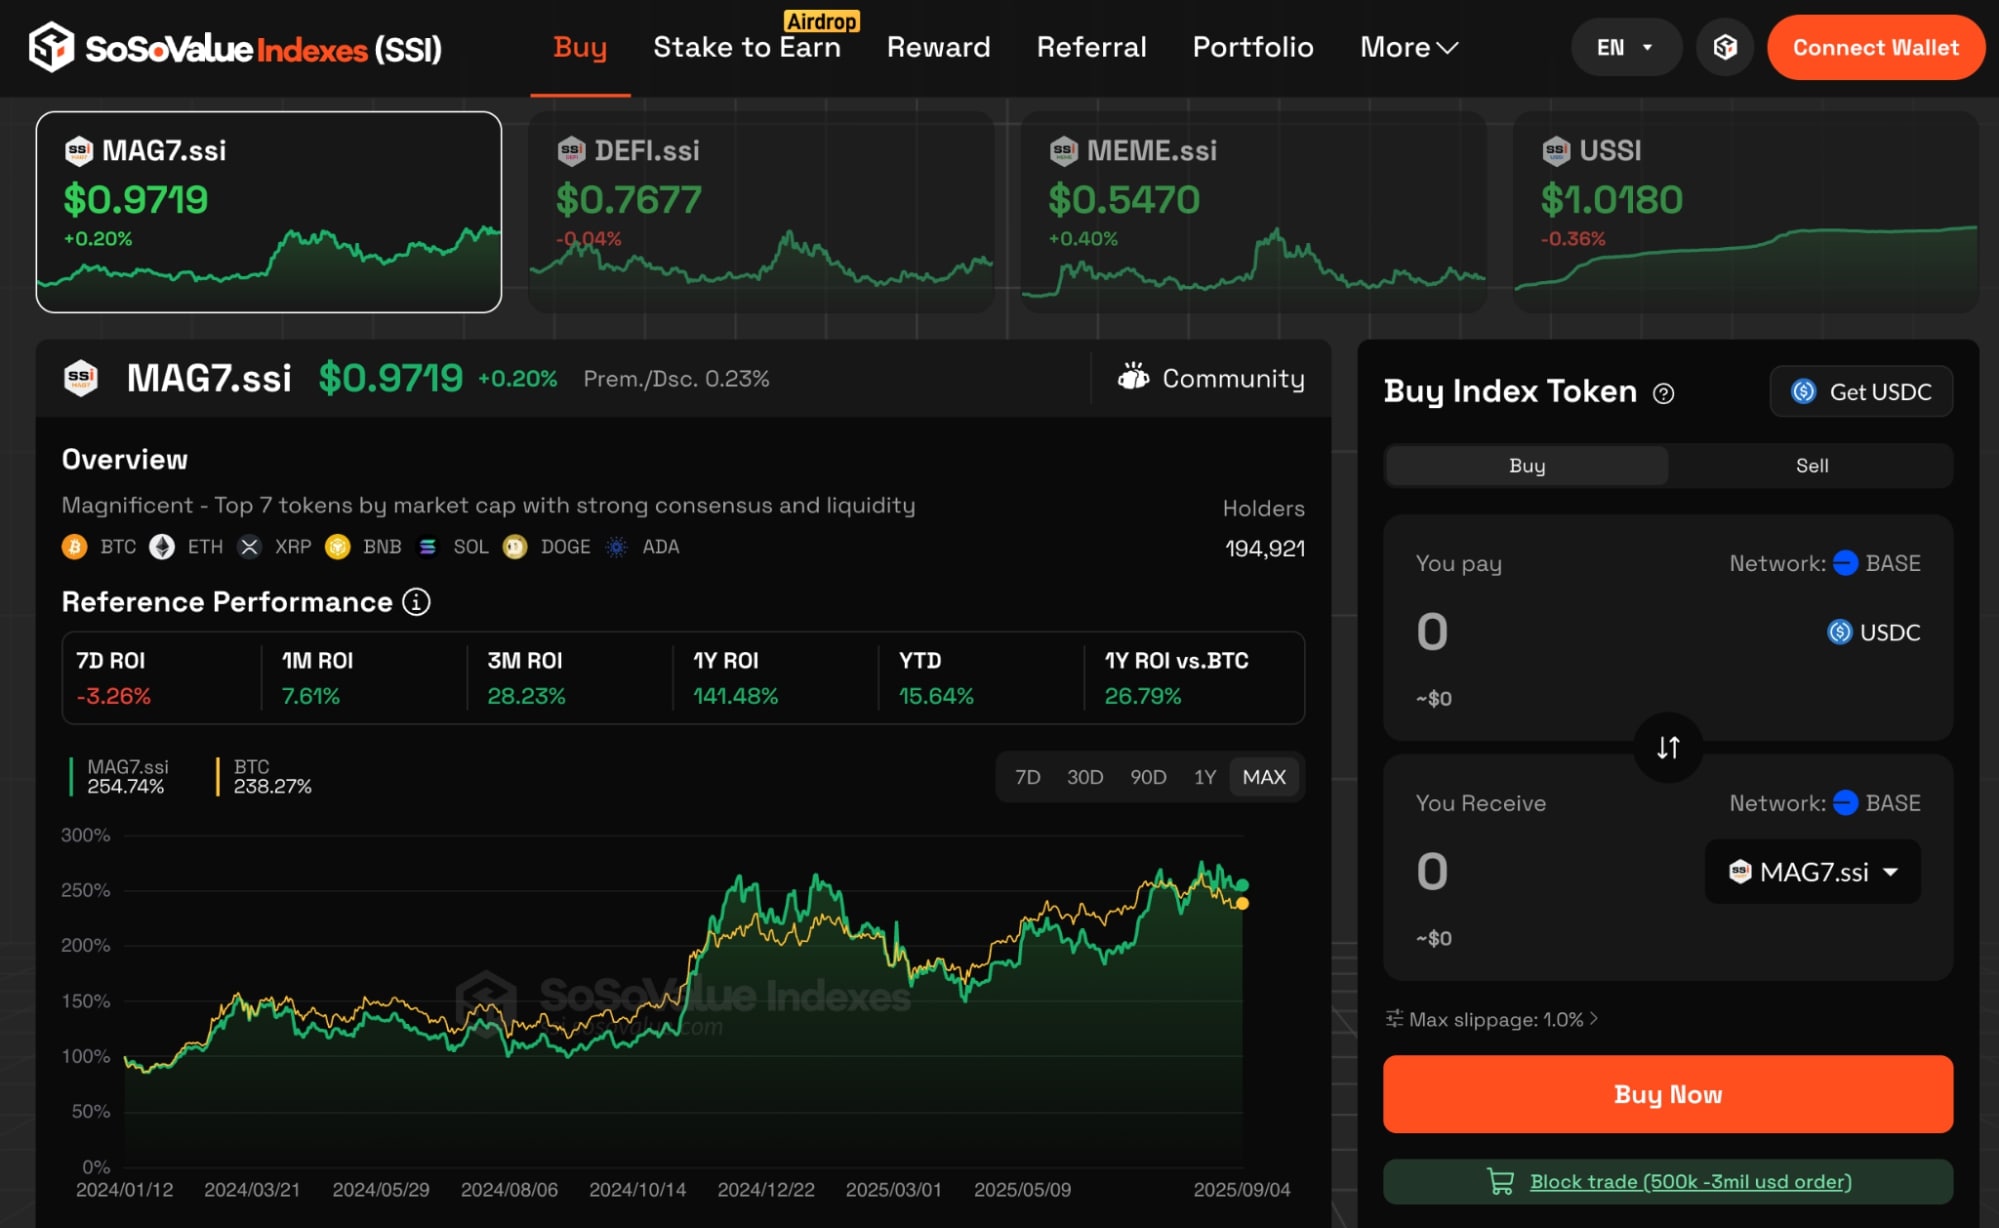
Task: Expand the More menu
Action: 1408,47
